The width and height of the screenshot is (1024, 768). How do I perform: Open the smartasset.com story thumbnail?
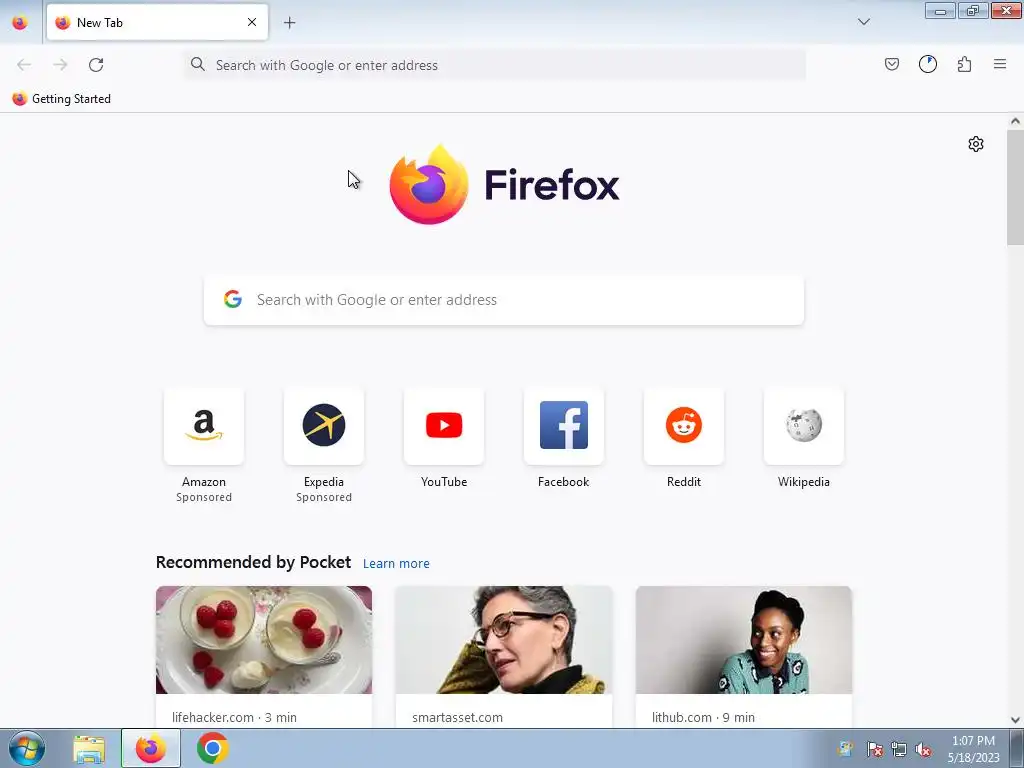point(504,640)
